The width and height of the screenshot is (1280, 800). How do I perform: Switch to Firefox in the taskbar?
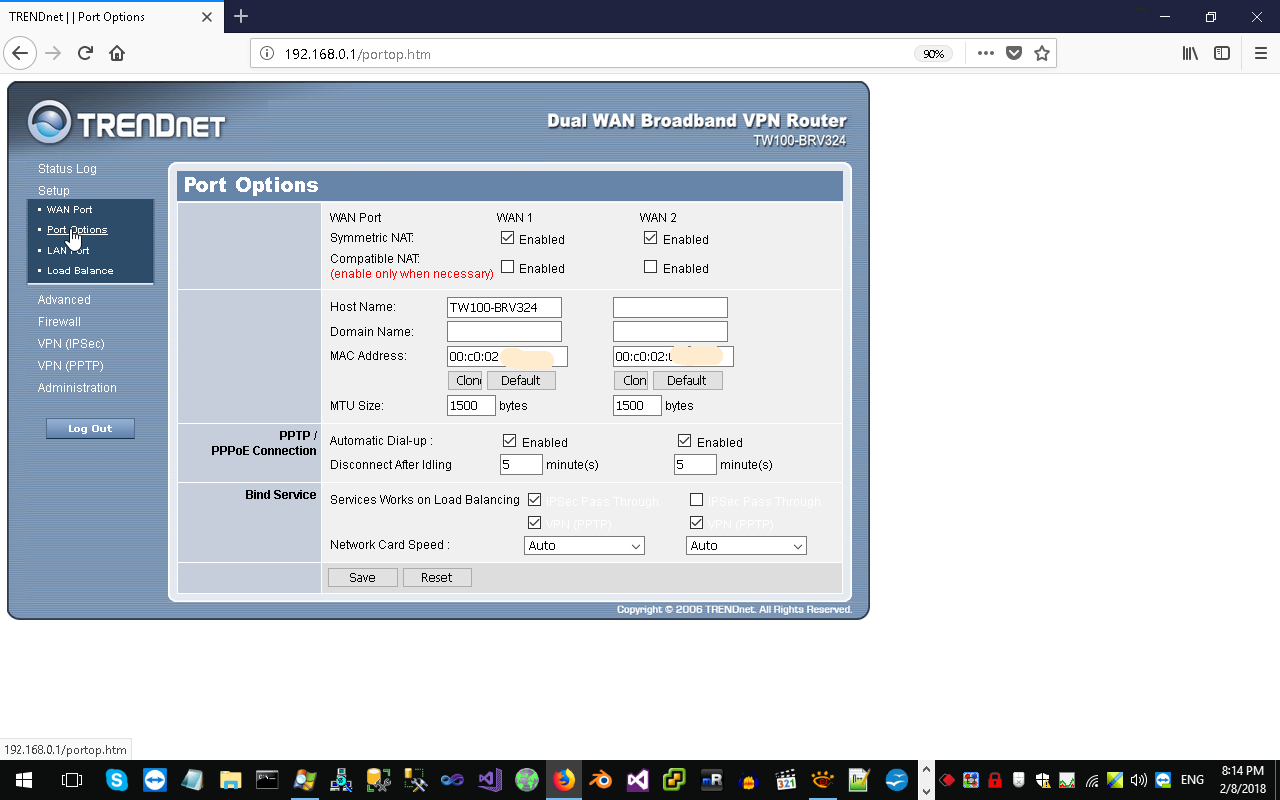(x=565, y=780)
